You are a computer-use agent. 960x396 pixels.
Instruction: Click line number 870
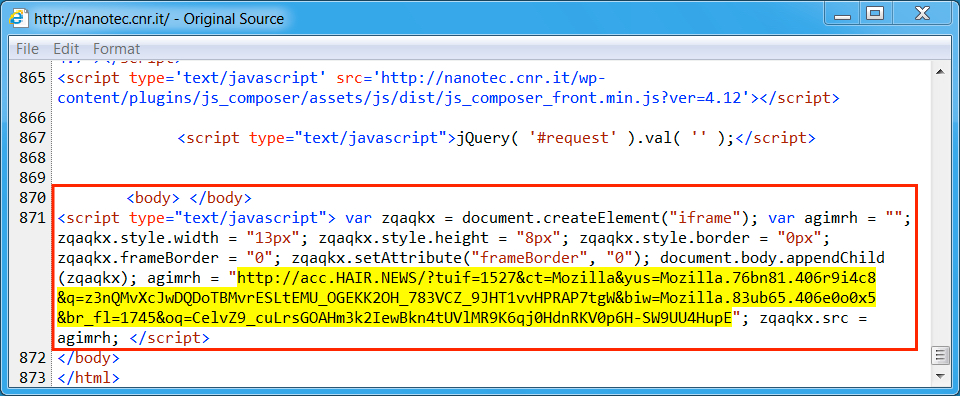[32, 198]
